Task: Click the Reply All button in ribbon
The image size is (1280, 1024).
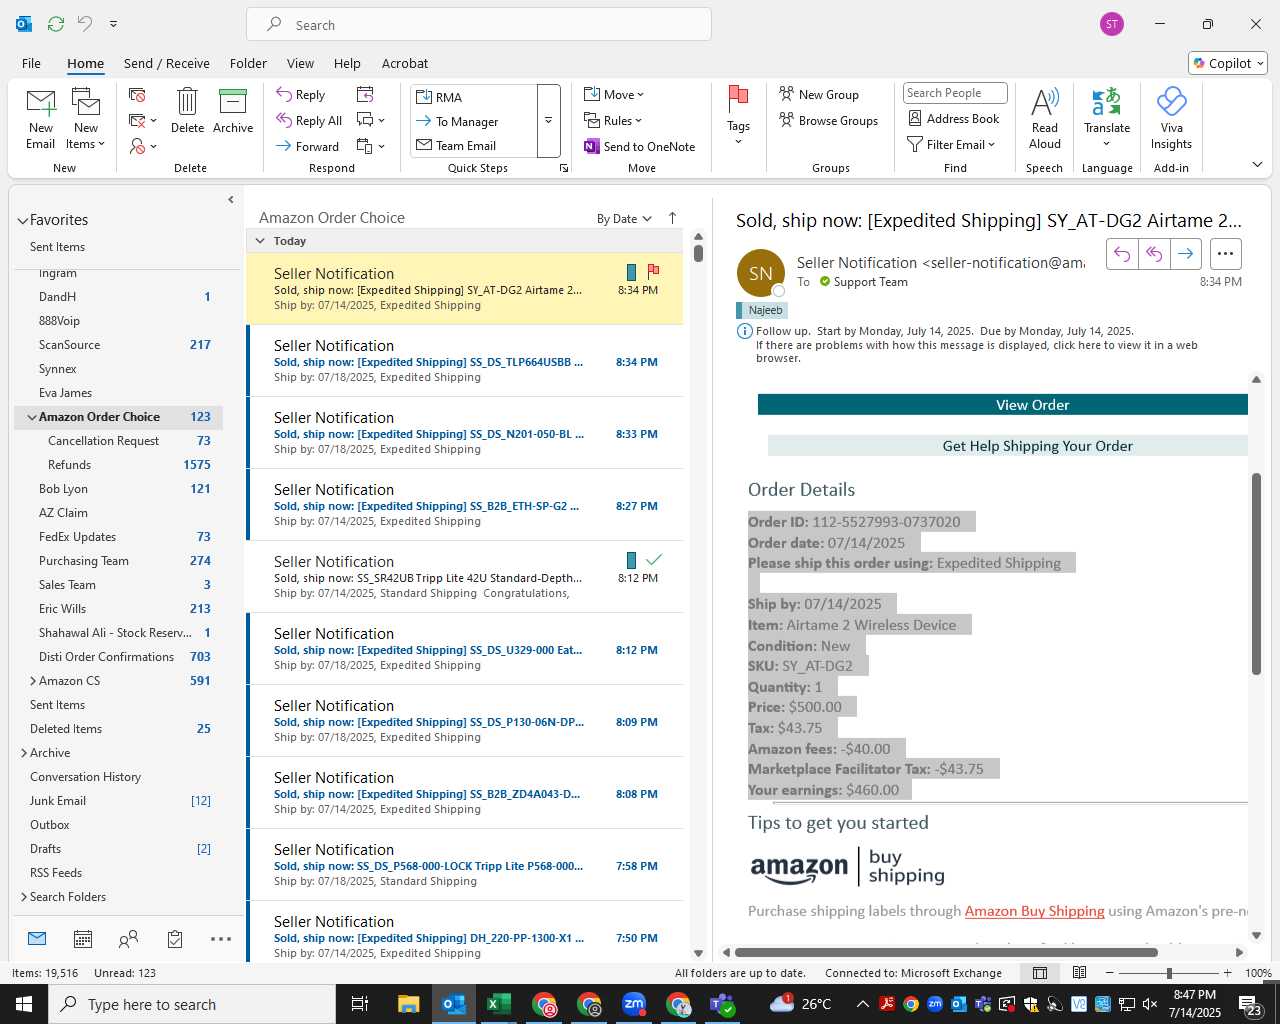Action: click(x=309, y=120)
